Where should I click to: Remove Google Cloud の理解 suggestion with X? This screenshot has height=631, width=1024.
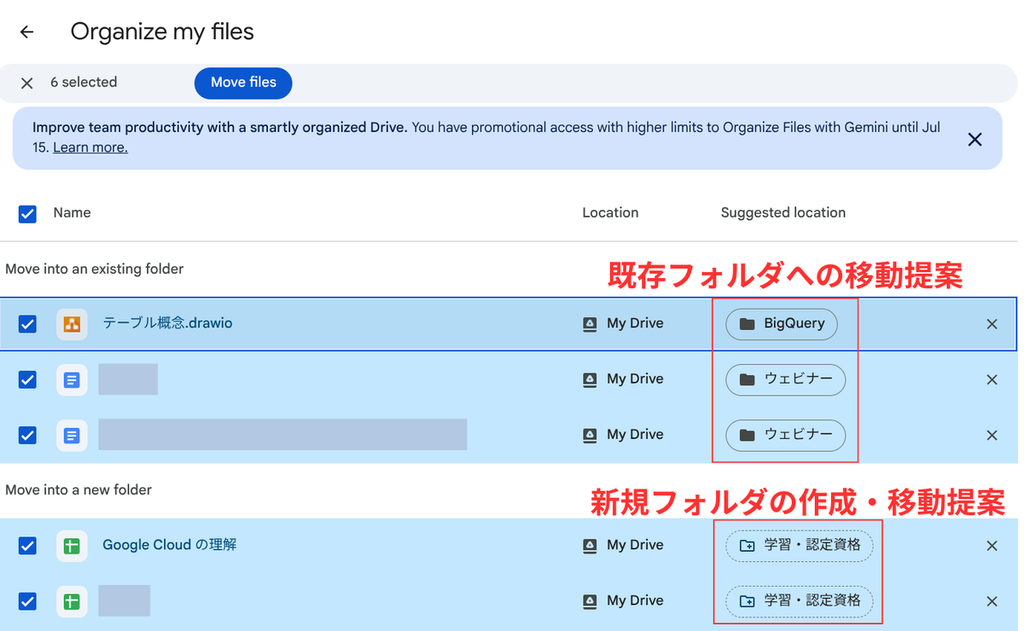point(991,545)
